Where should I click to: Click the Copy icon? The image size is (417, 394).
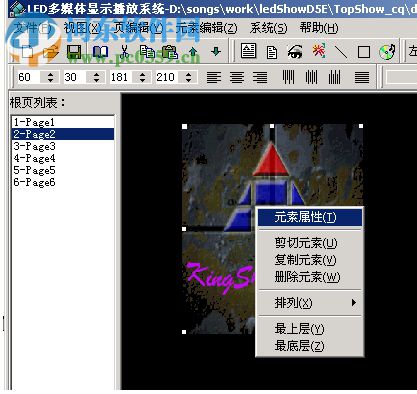[x=147, y=52]
